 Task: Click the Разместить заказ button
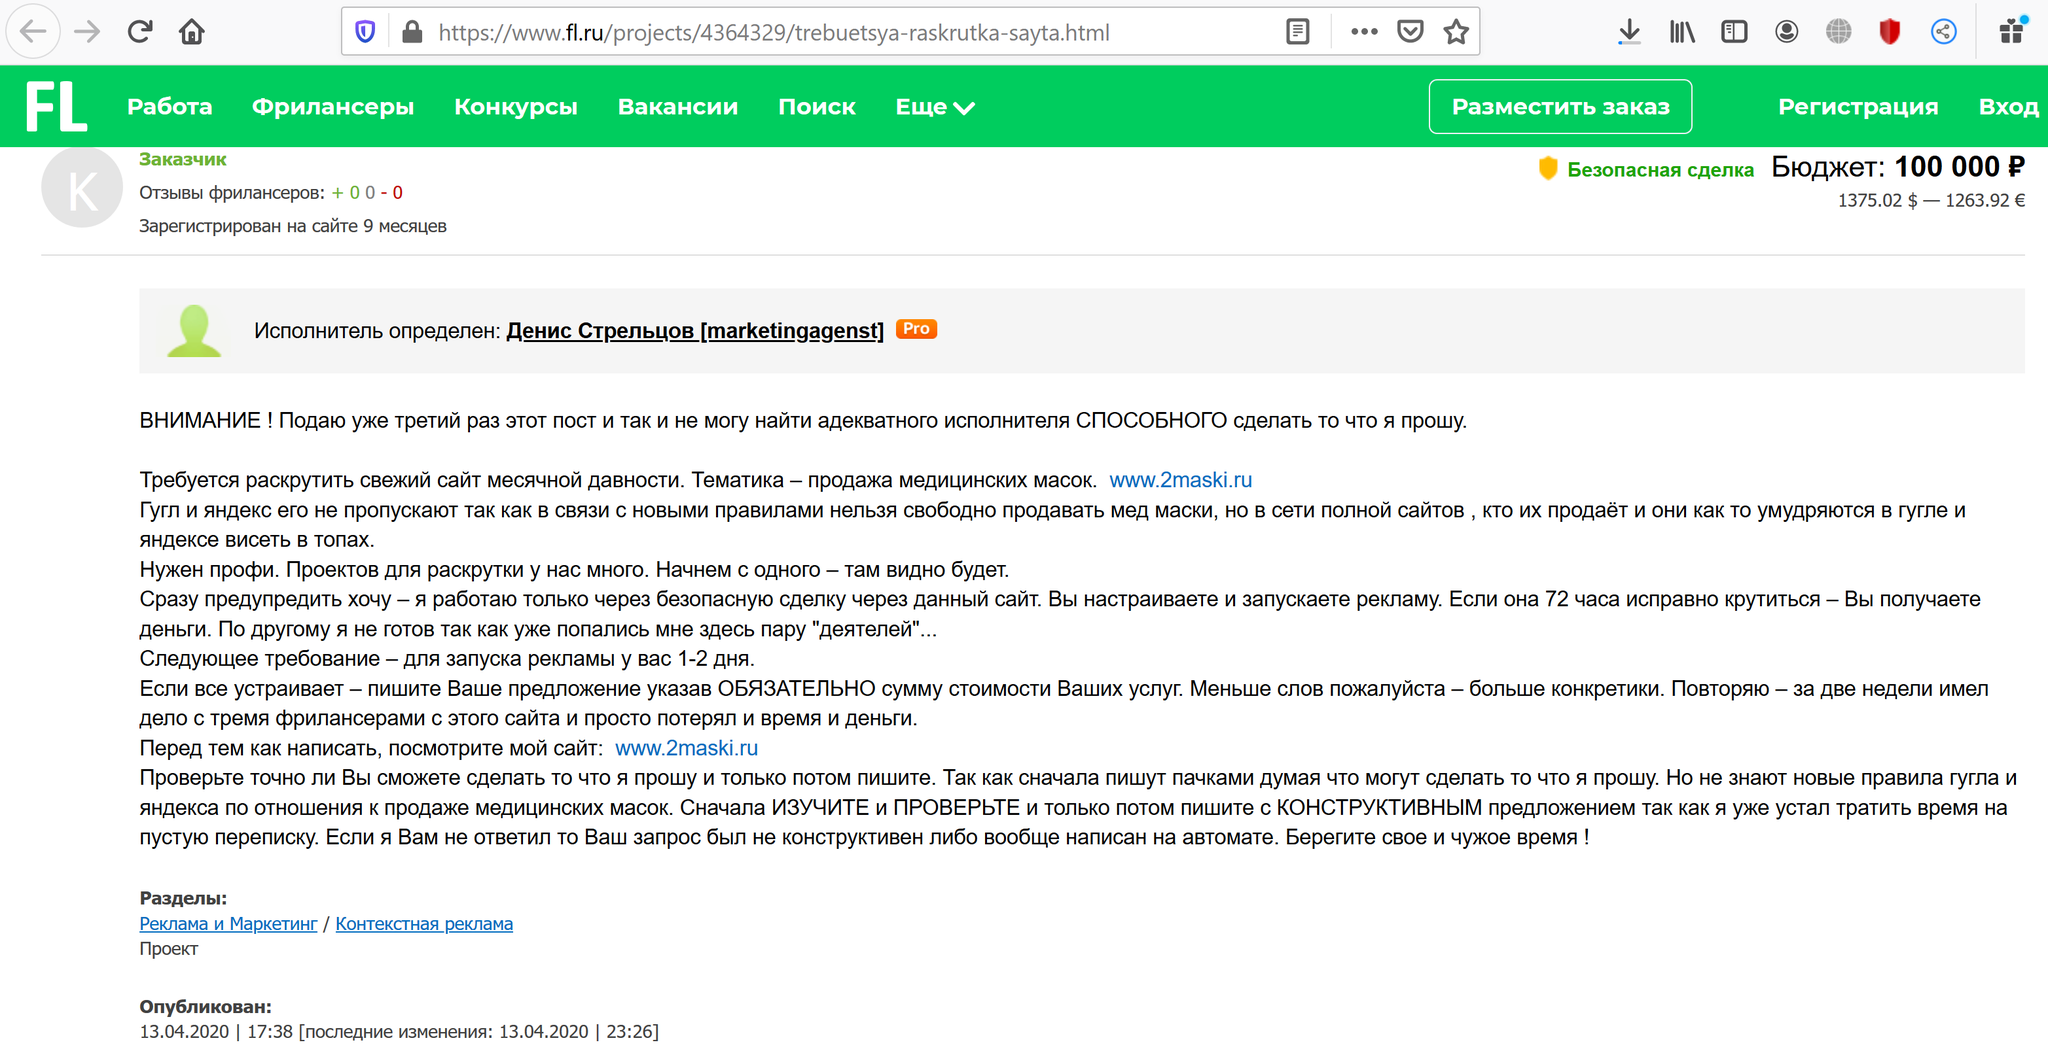click(x=1560, y=106)
